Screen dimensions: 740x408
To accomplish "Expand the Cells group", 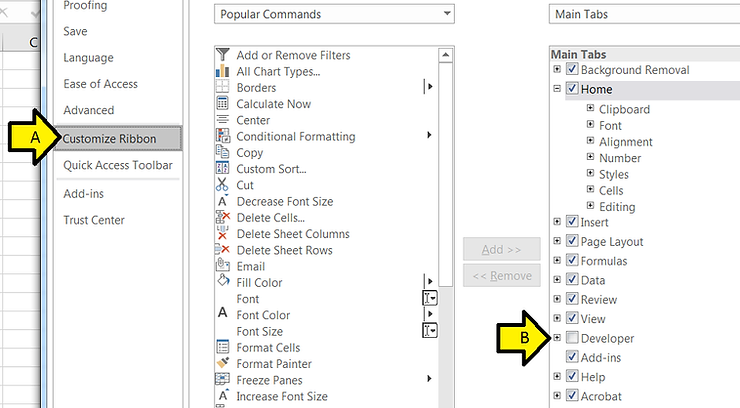I will (x=590, y=189).
